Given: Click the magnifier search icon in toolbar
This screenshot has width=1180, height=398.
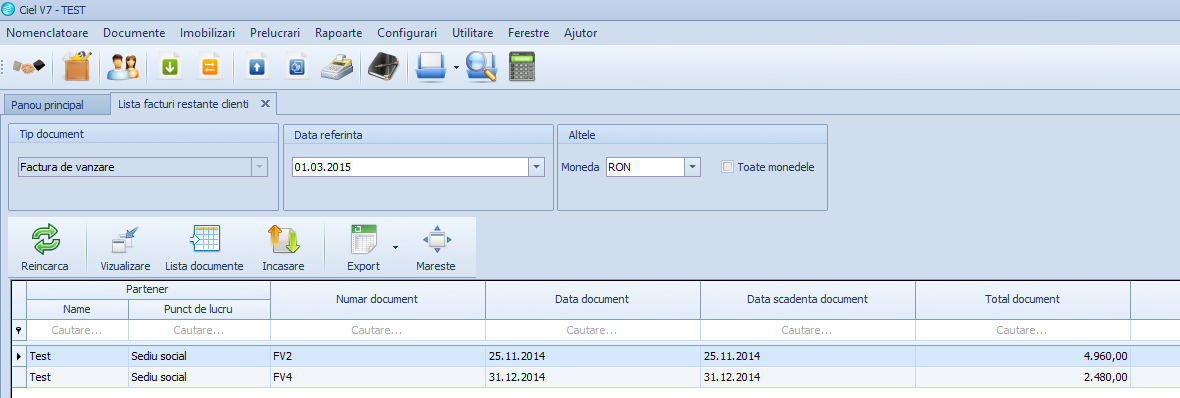Looking at the screenshot, I should coord(481,67).
